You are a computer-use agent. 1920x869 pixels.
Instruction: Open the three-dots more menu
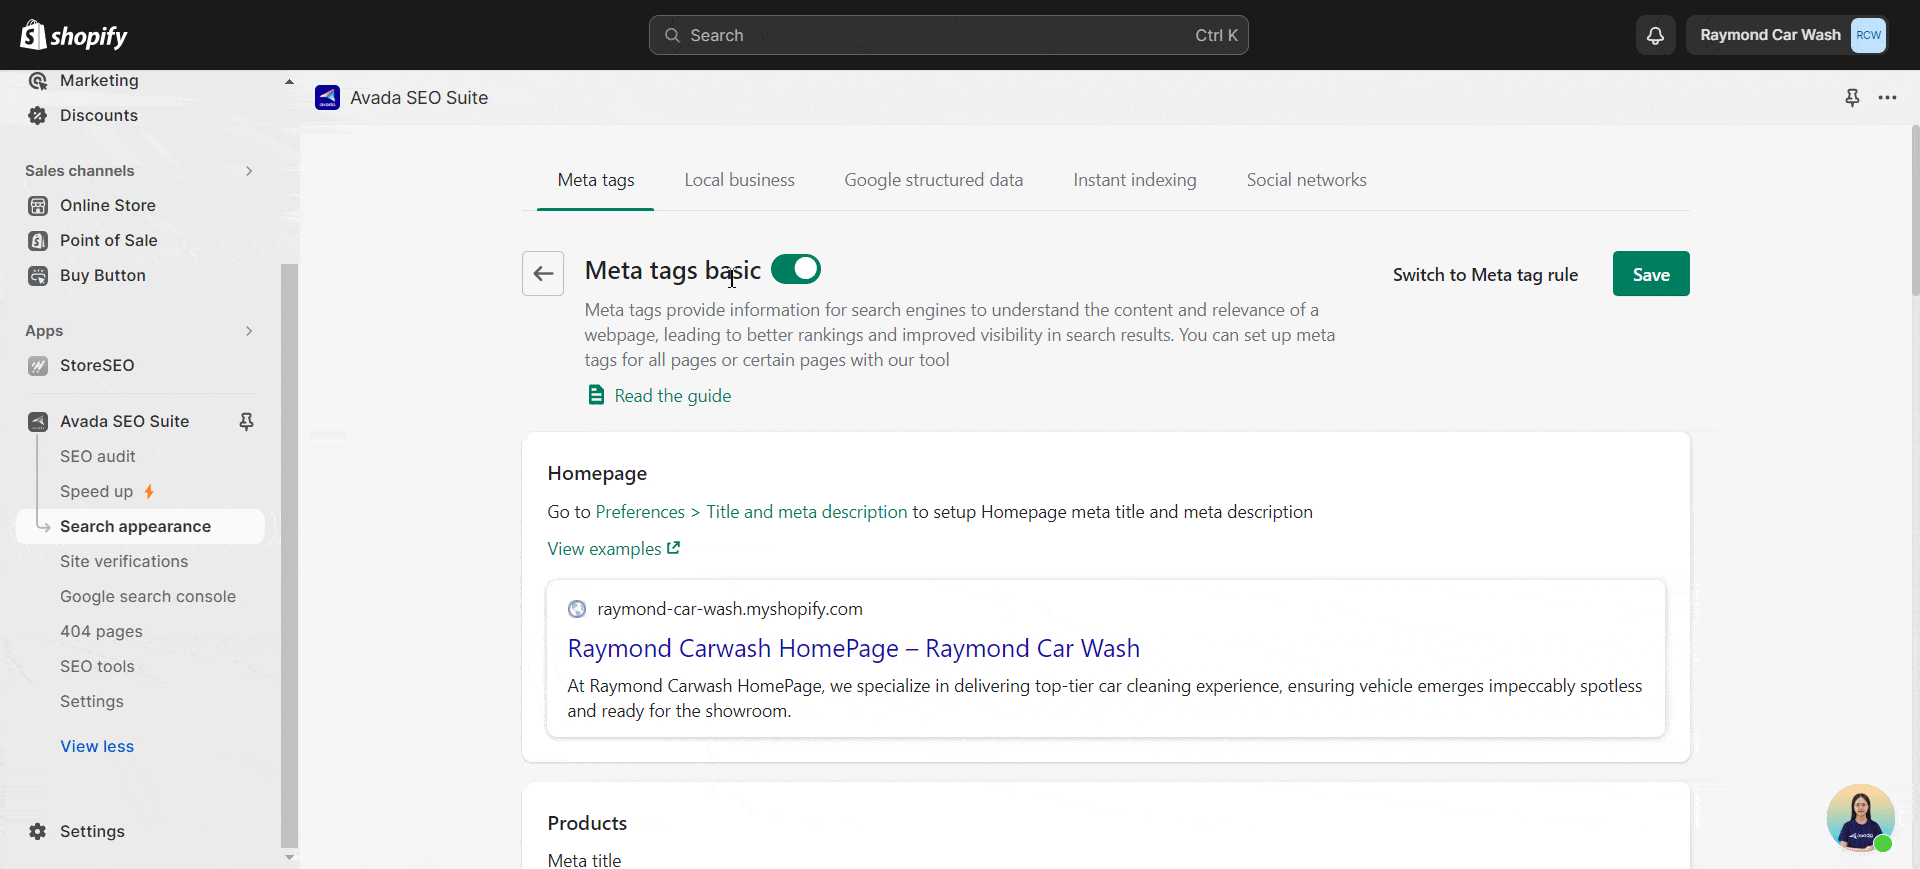(1887, 97)
